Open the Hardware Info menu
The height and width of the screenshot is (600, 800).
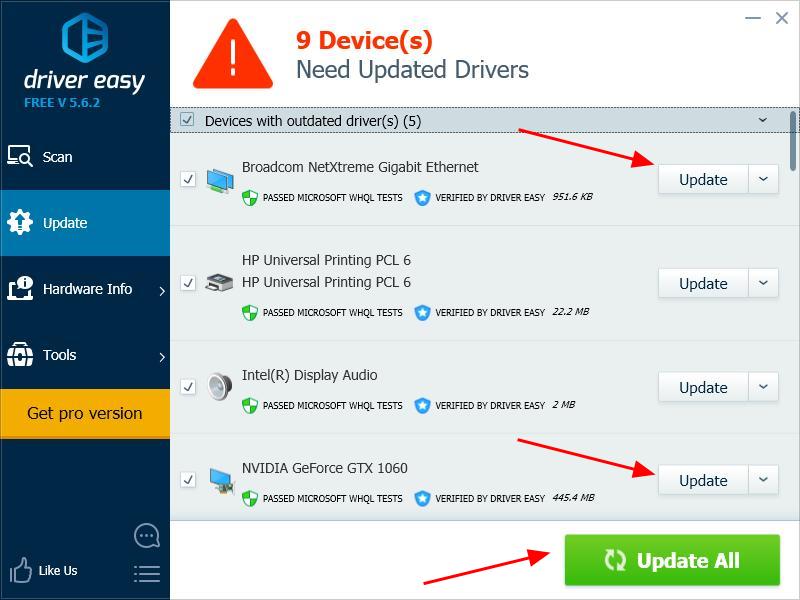85,289
